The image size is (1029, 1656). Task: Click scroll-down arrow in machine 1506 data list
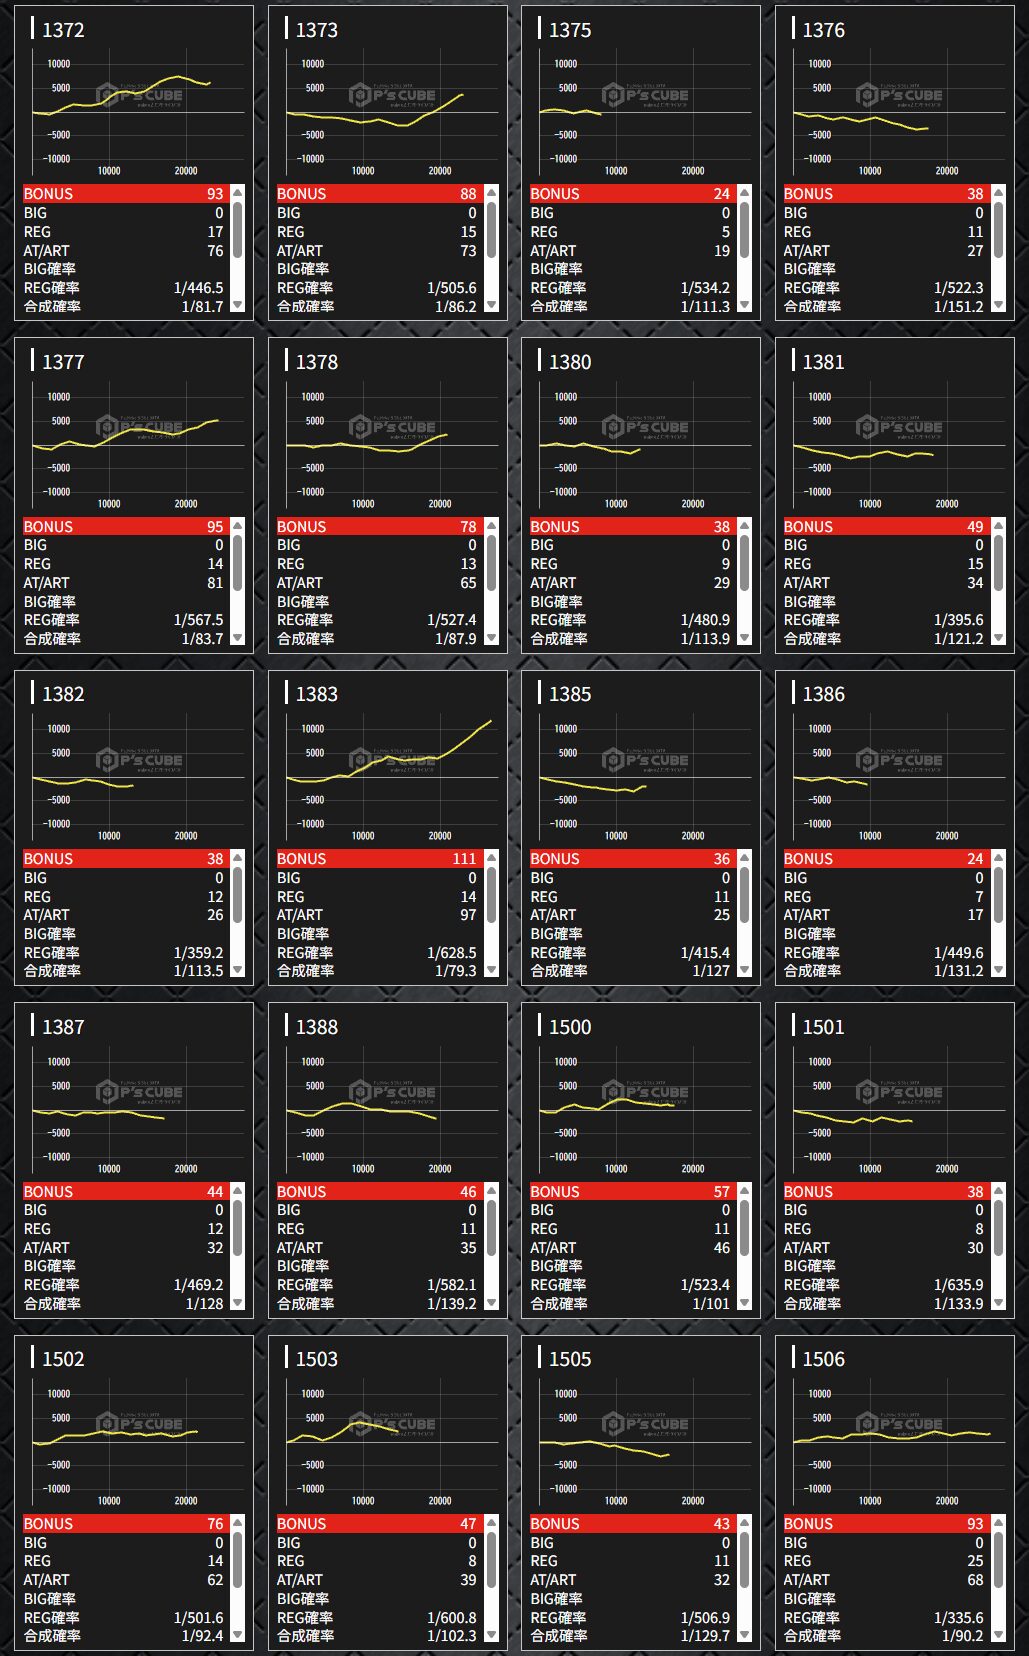(x=998, y=1635)
